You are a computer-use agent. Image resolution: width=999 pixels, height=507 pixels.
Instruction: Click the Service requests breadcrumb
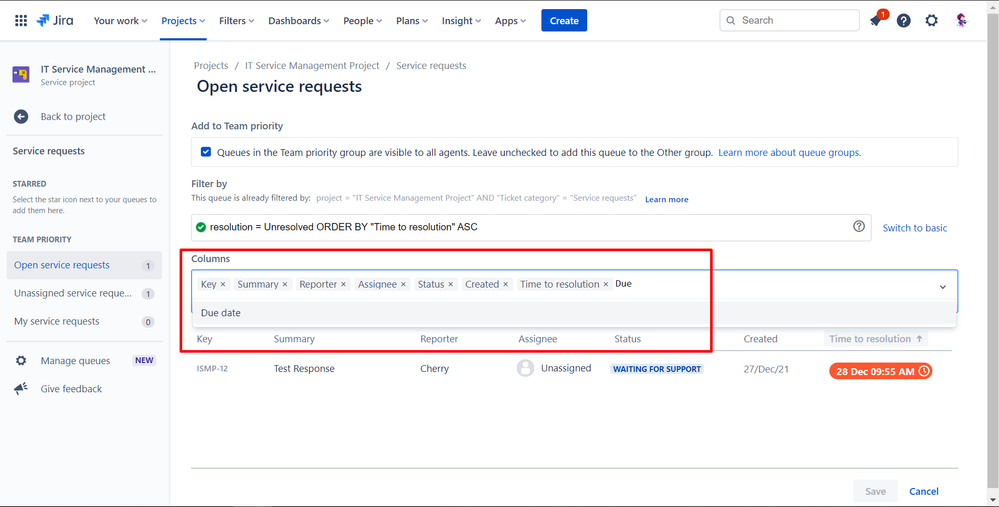(431, 66)
